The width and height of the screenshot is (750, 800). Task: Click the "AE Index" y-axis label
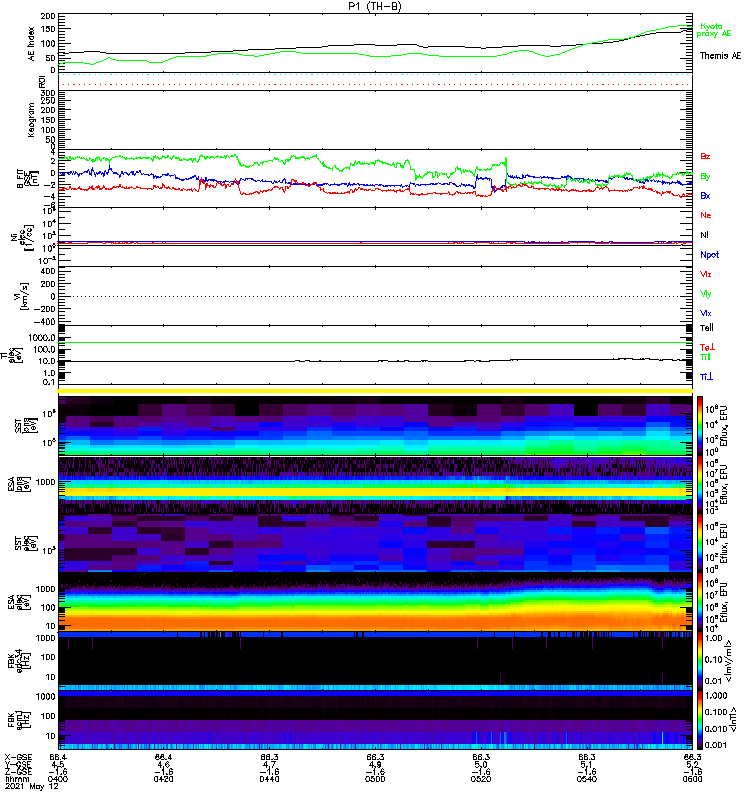coord(32,44)
